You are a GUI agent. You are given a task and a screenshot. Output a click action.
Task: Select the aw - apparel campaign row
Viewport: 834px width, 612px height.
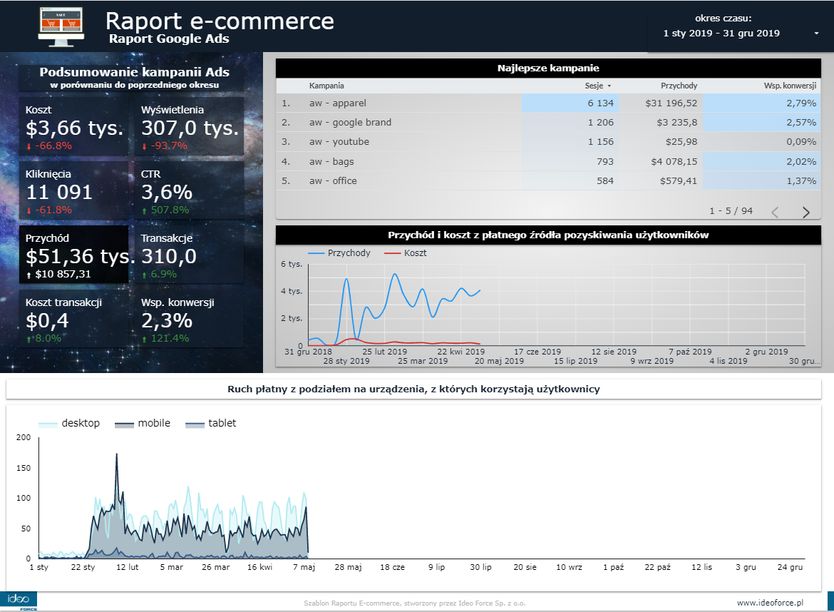(336, 103)
